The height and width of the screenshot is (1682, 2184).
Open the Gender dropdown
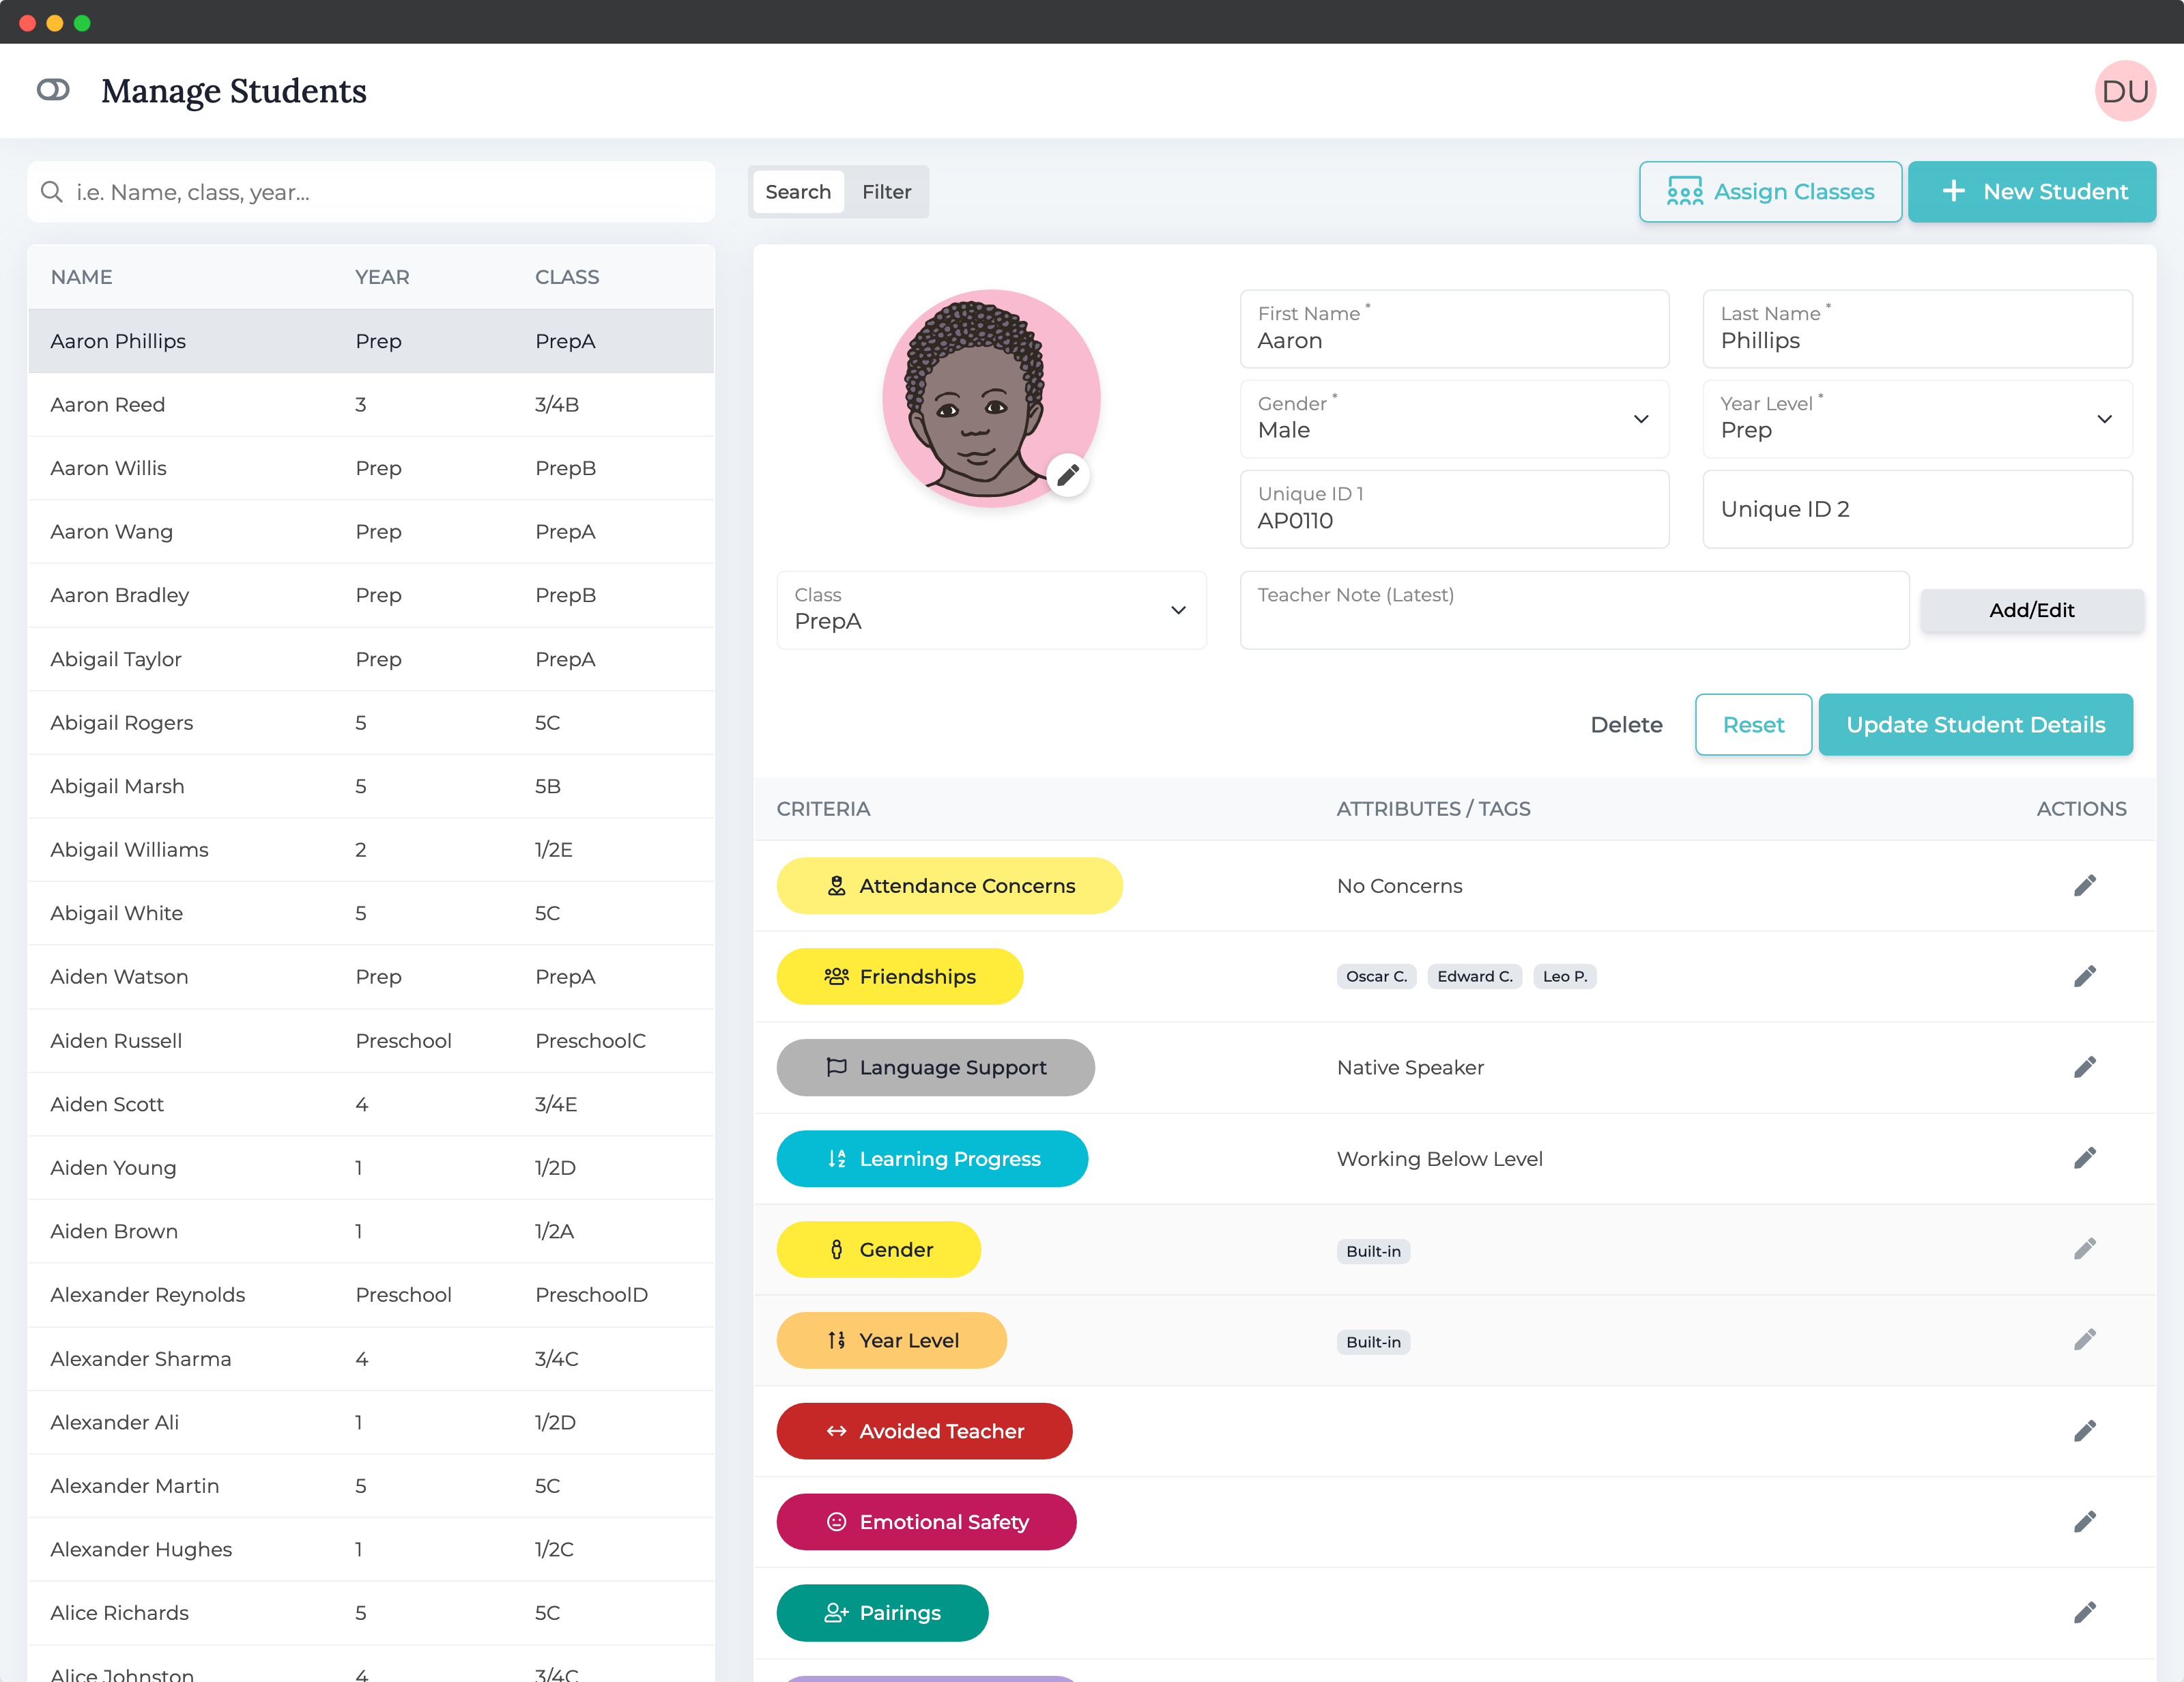(1454, 419)
